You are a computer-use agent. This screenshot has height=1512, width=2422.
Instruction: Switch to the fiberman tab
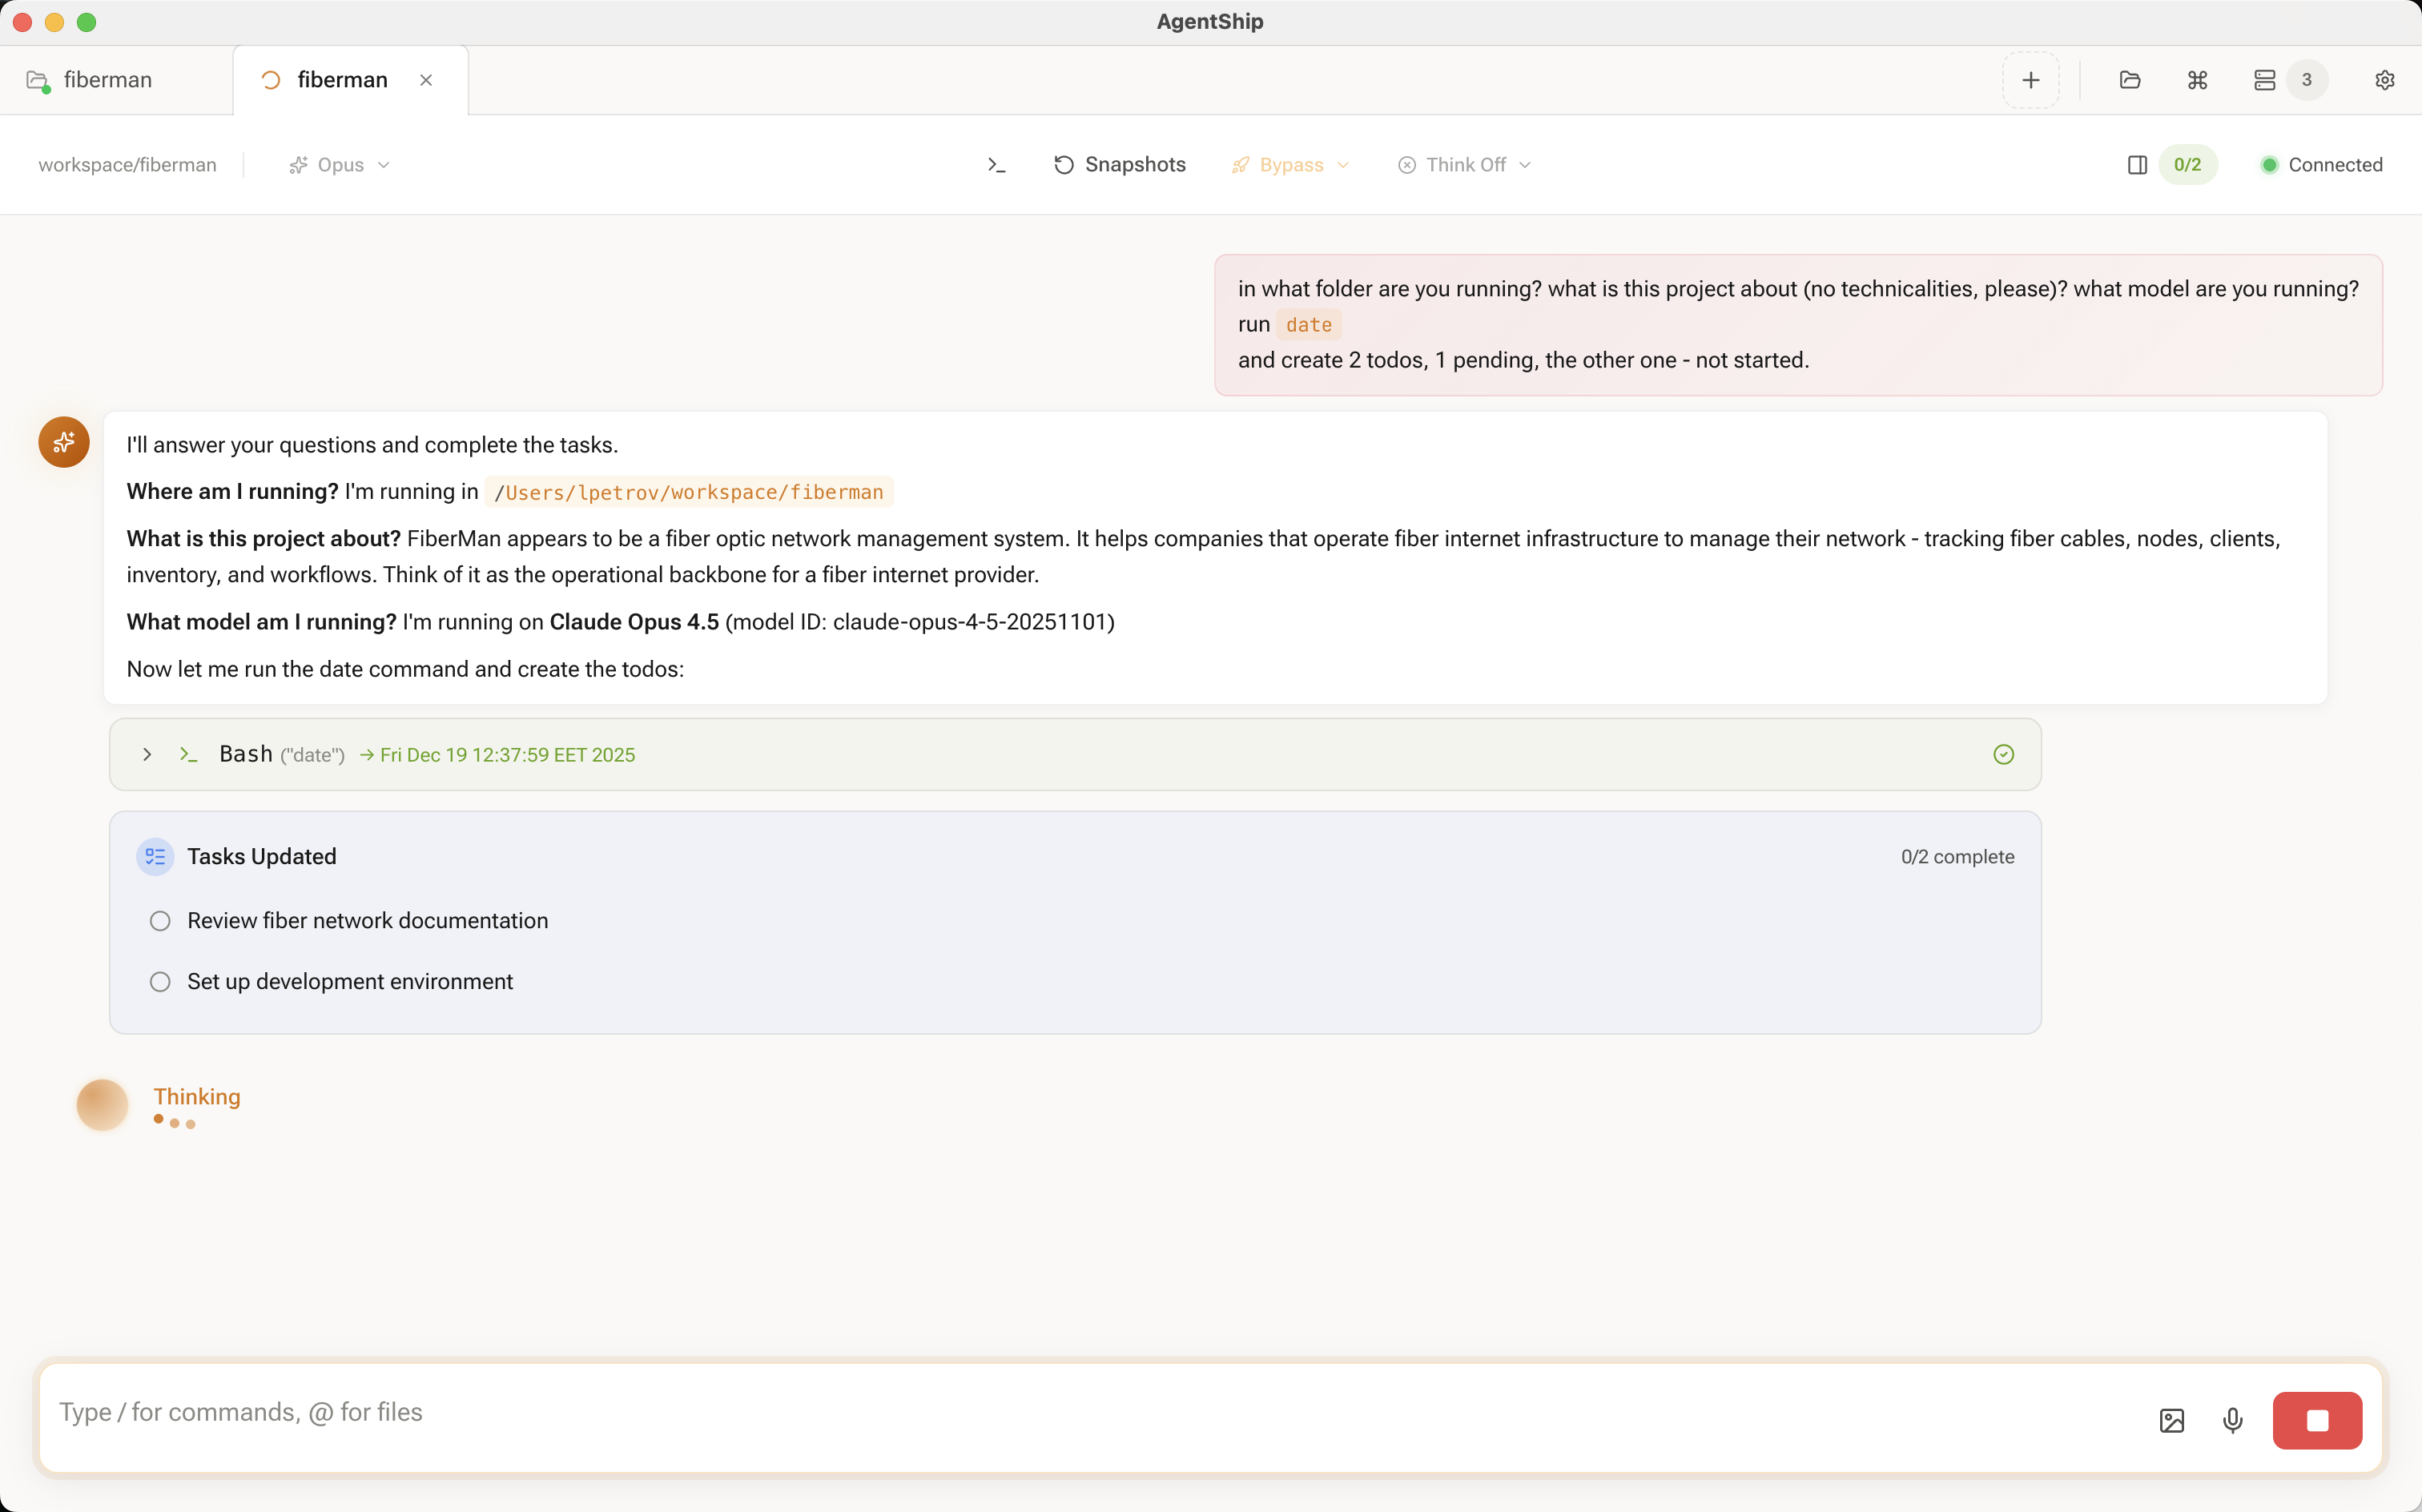[343, 79]
